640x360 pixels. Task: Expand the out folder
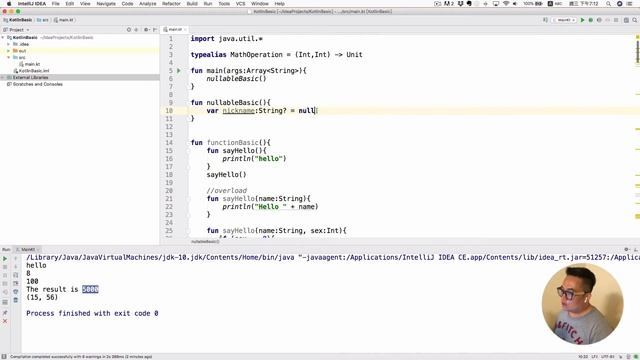[9, 51]
